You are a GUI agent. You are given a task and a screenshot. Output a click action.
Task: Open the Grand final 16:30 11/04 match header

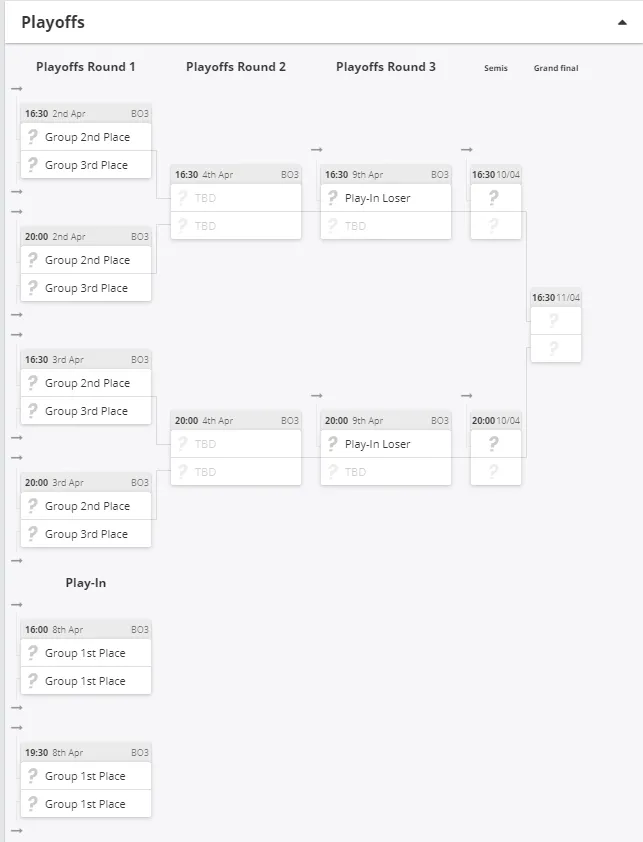pos(556,297)
